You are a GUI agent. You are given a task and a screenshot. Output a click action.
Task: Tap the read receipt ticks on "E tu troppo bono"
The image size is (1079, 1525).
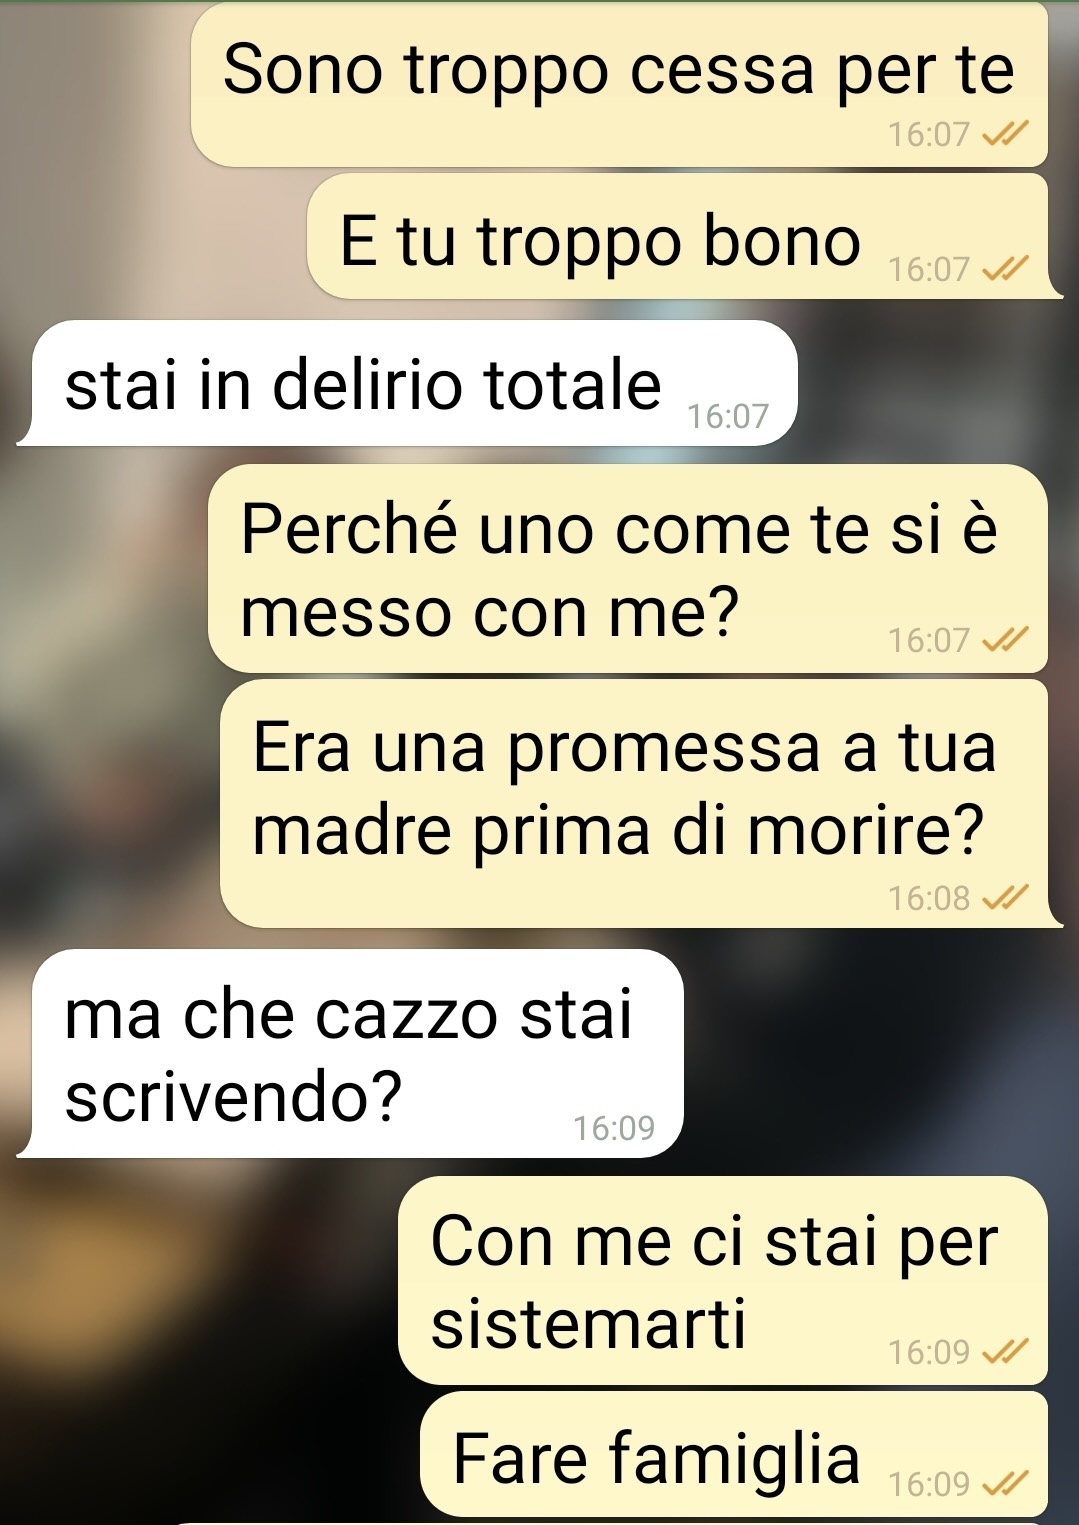[x=1004, y=269]
